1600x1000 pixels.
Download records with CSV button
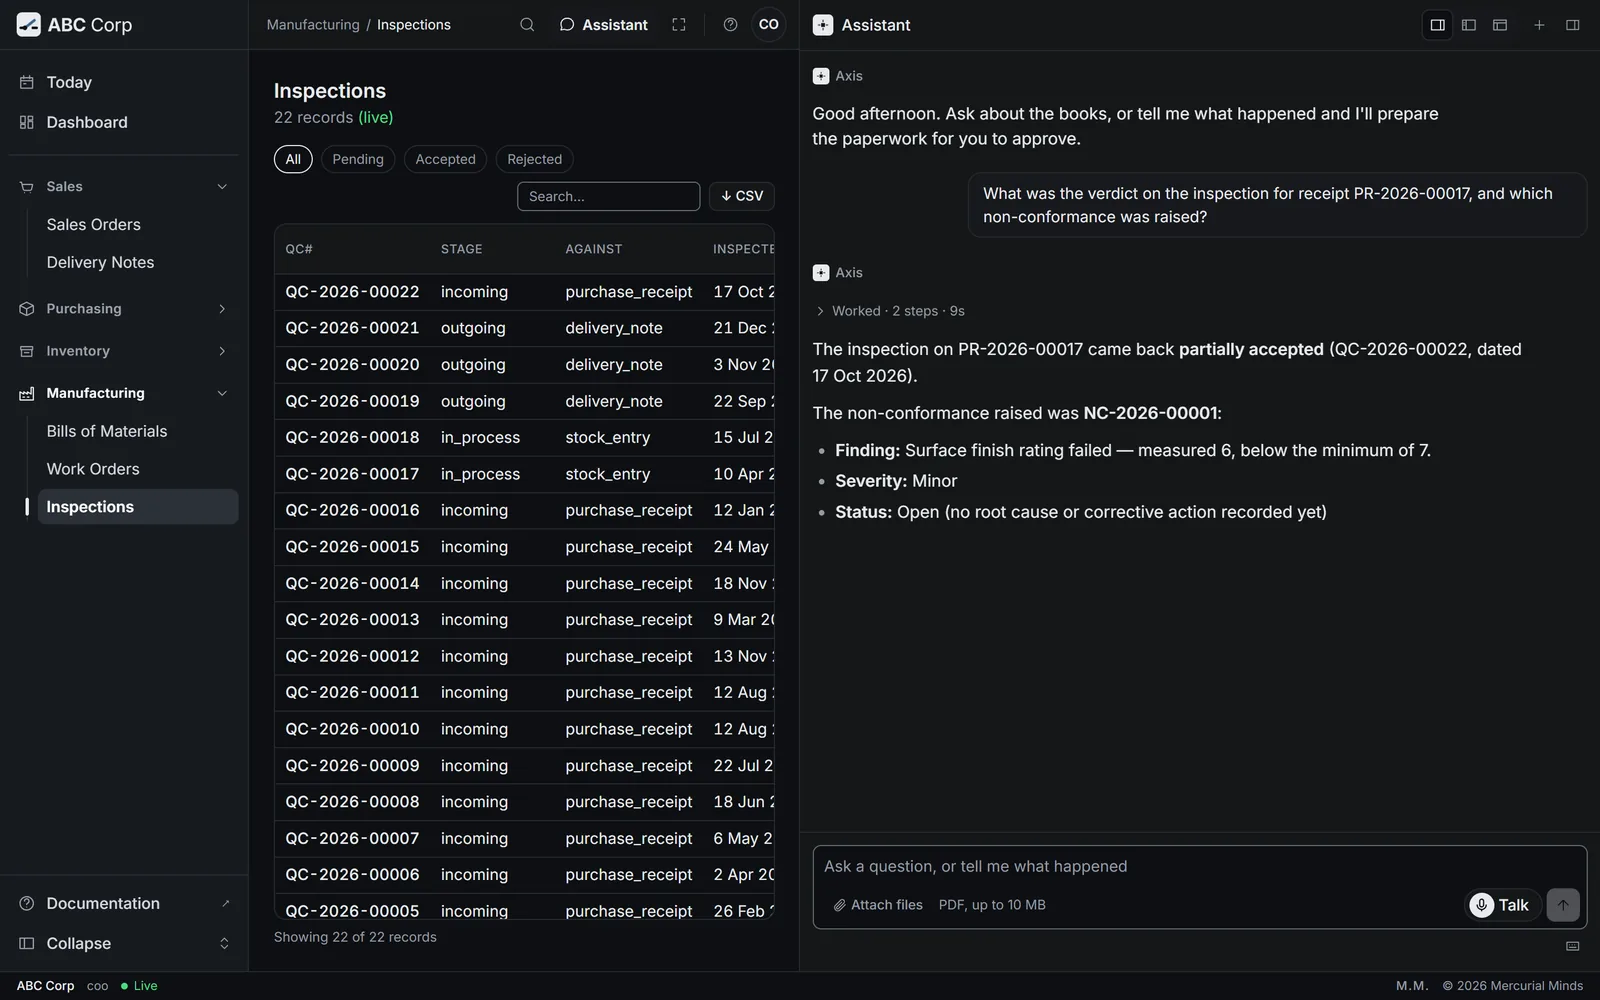pos(742,196)
